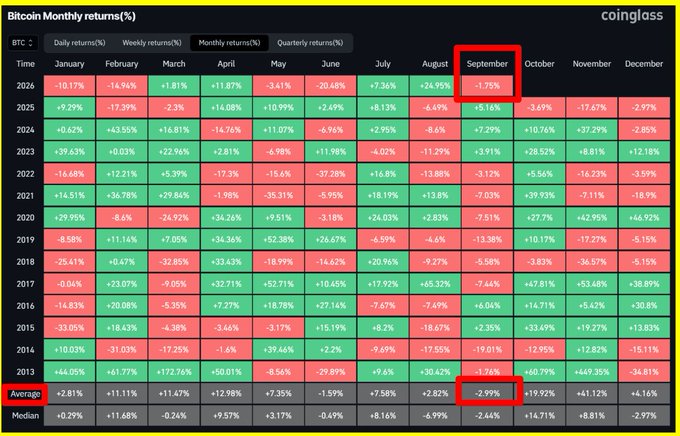Click the April column header
Viewport: 680px width, 436px height.
(226, 64)
